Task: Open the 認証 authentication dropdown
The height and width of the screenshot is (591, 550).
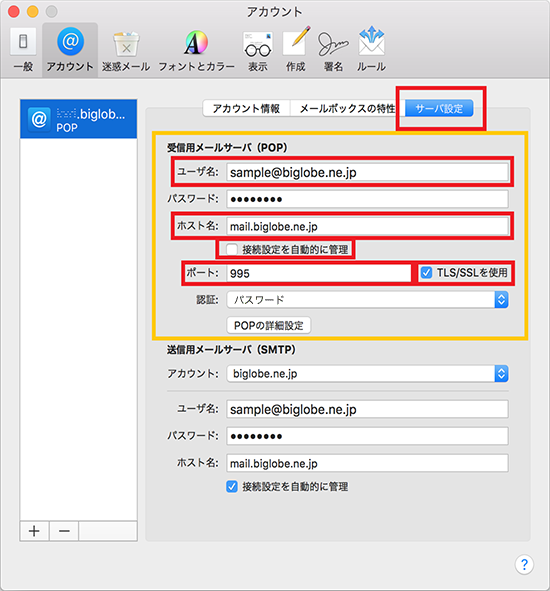Action: coord(367,300)
